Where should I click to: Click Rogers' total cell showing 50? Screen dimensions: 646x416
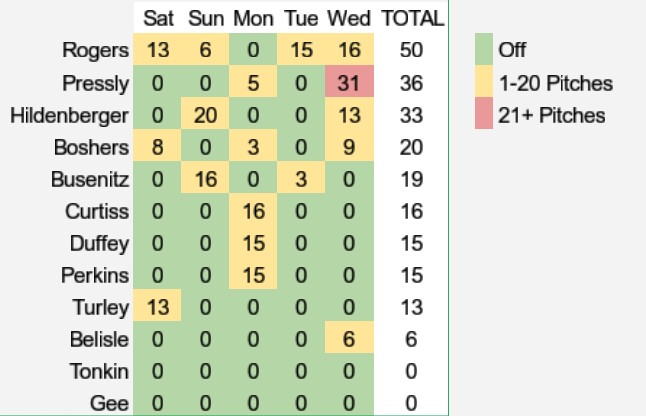411,50
